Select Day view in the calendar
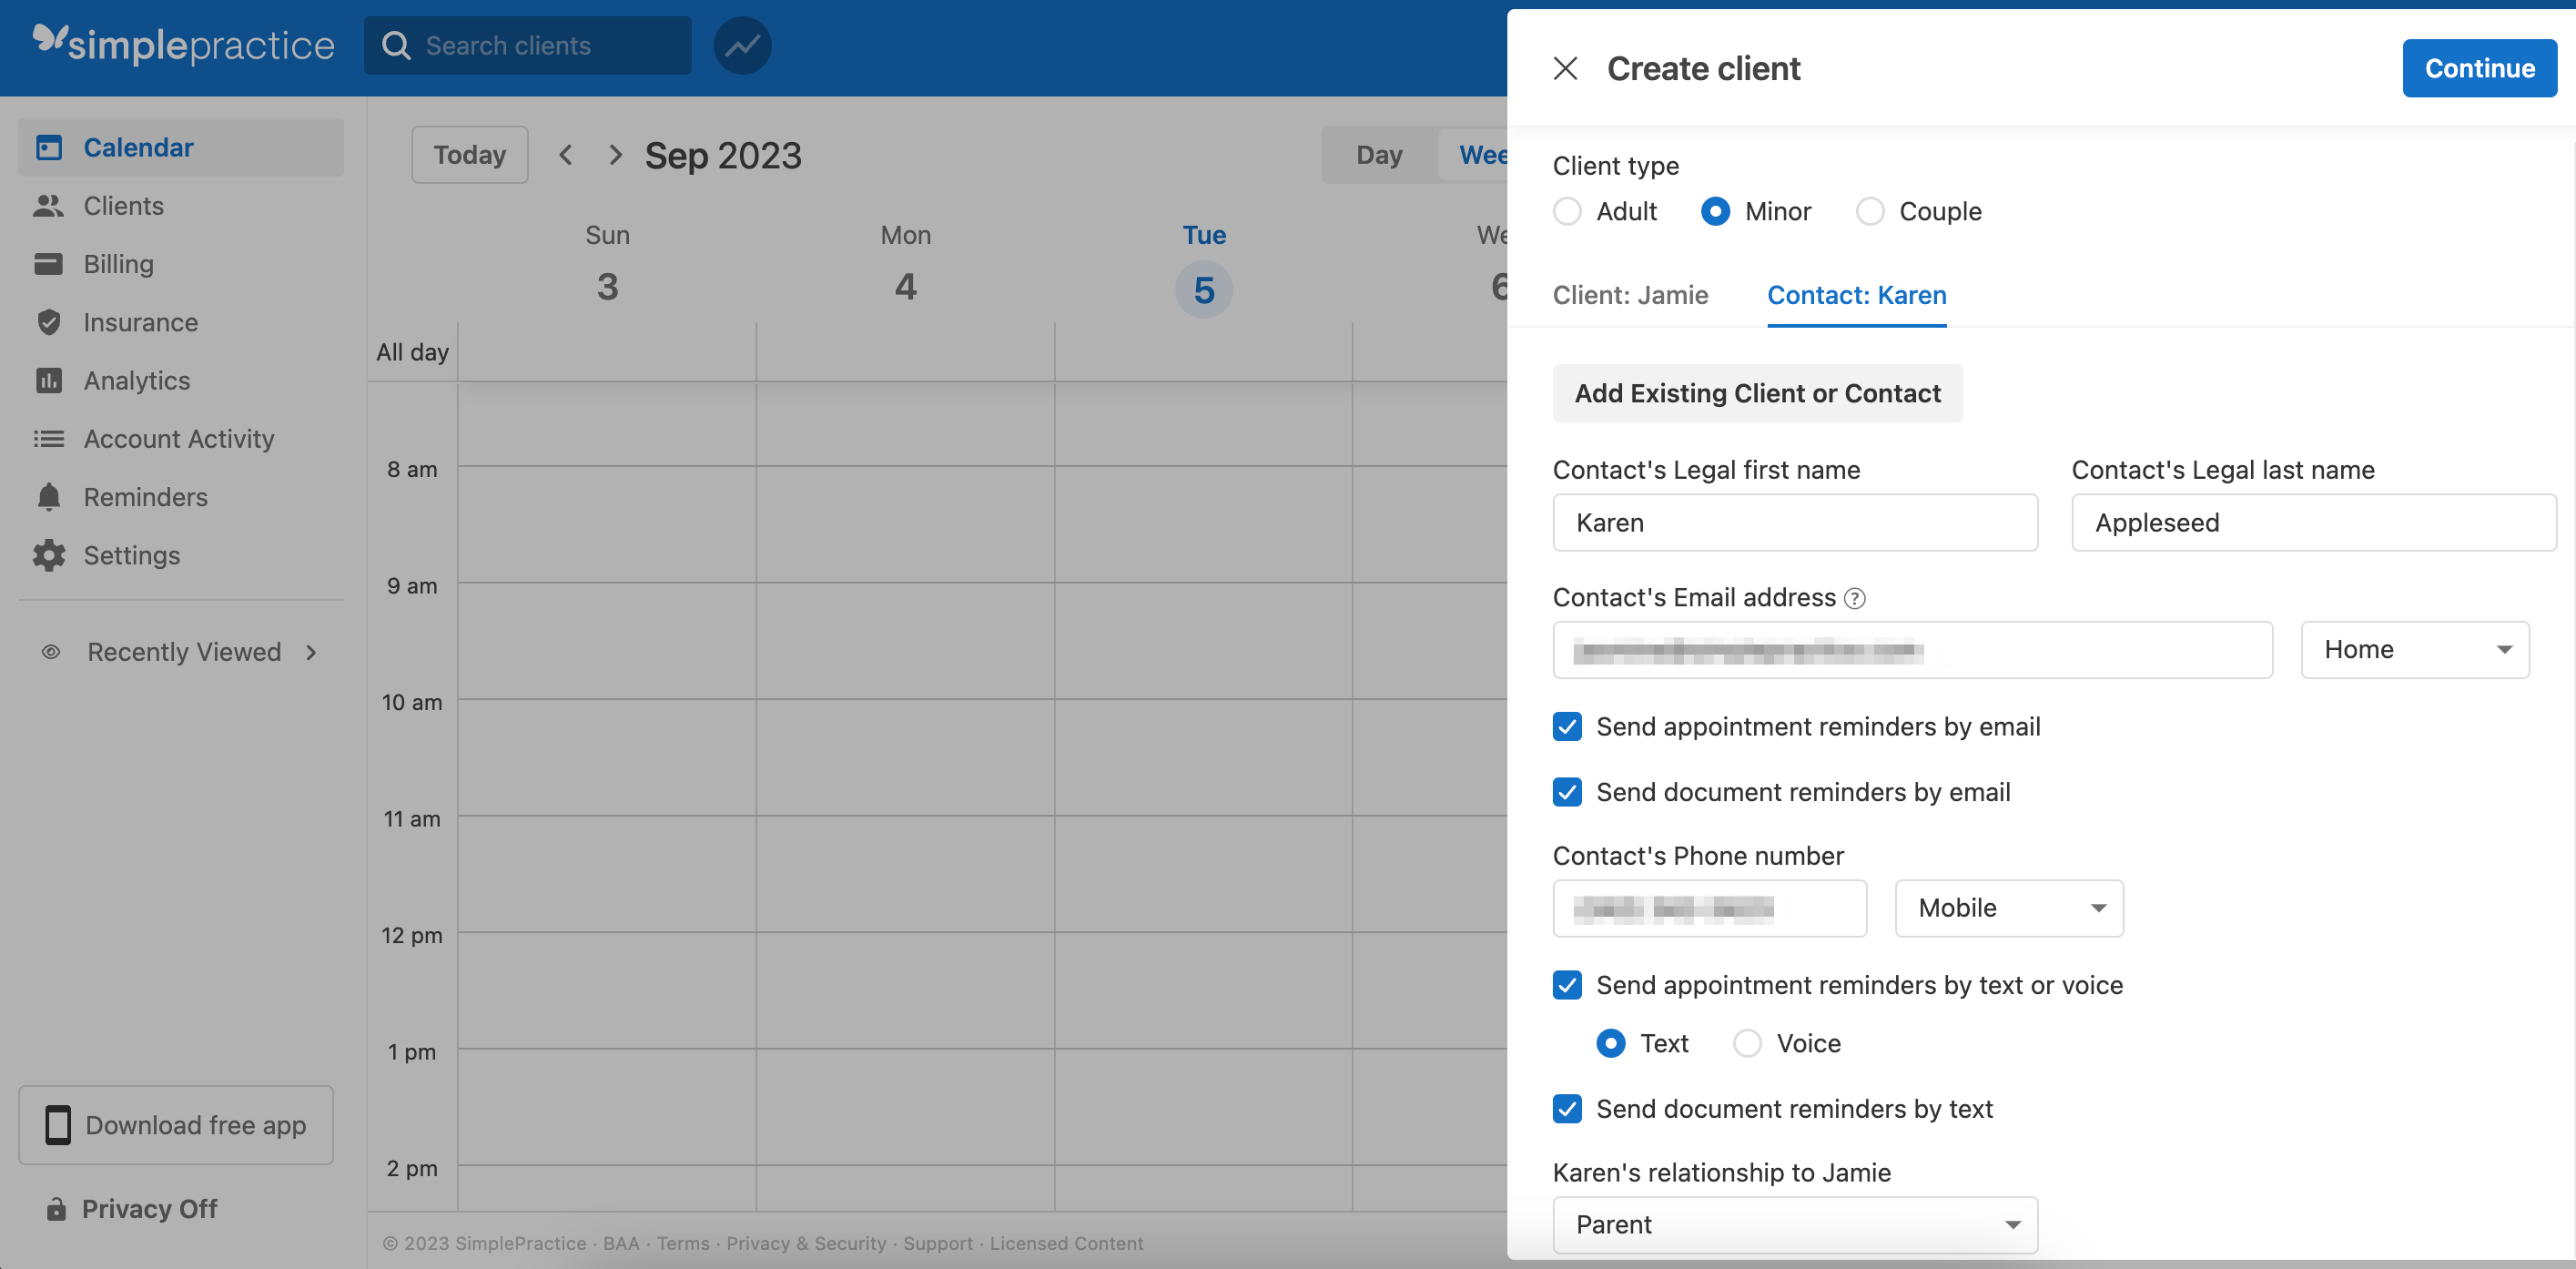 pos(1378,154)
